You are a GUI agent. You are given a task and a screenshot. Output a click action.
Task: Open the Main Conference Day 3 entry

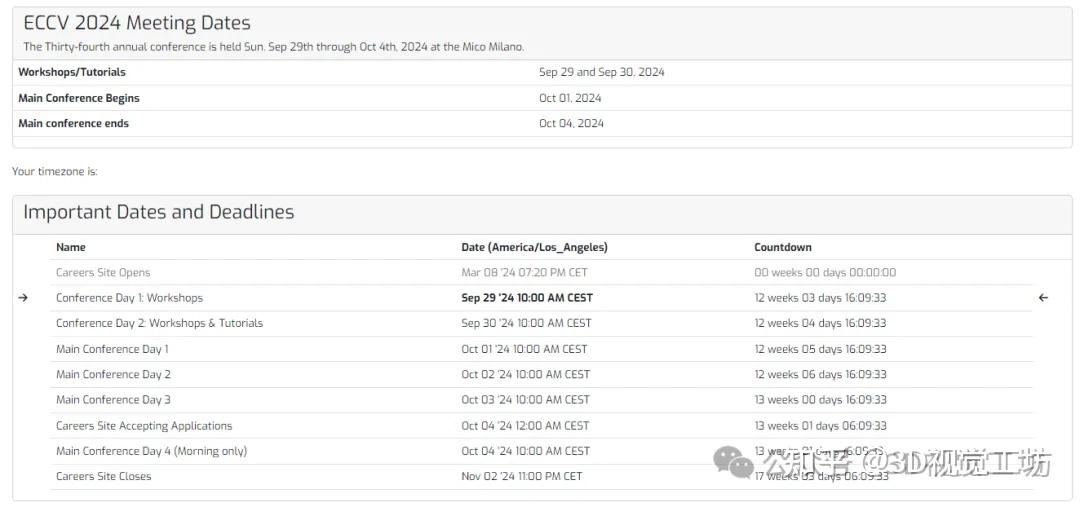coord(113,399)
